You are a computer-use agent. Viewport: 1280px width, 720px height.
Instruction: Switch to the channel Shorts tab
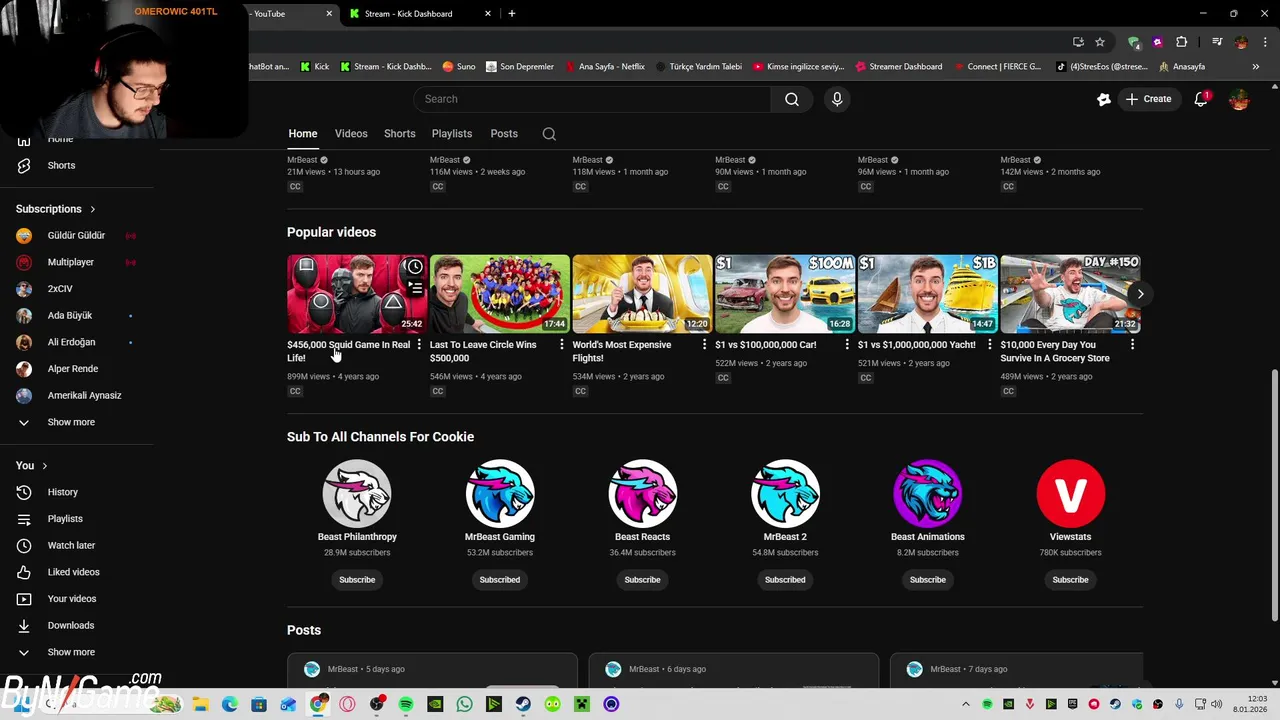(400, 134)
